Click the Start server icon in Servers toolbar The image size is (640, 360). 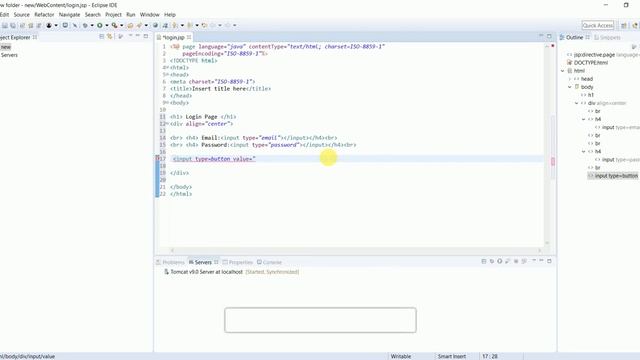[500, 261]
